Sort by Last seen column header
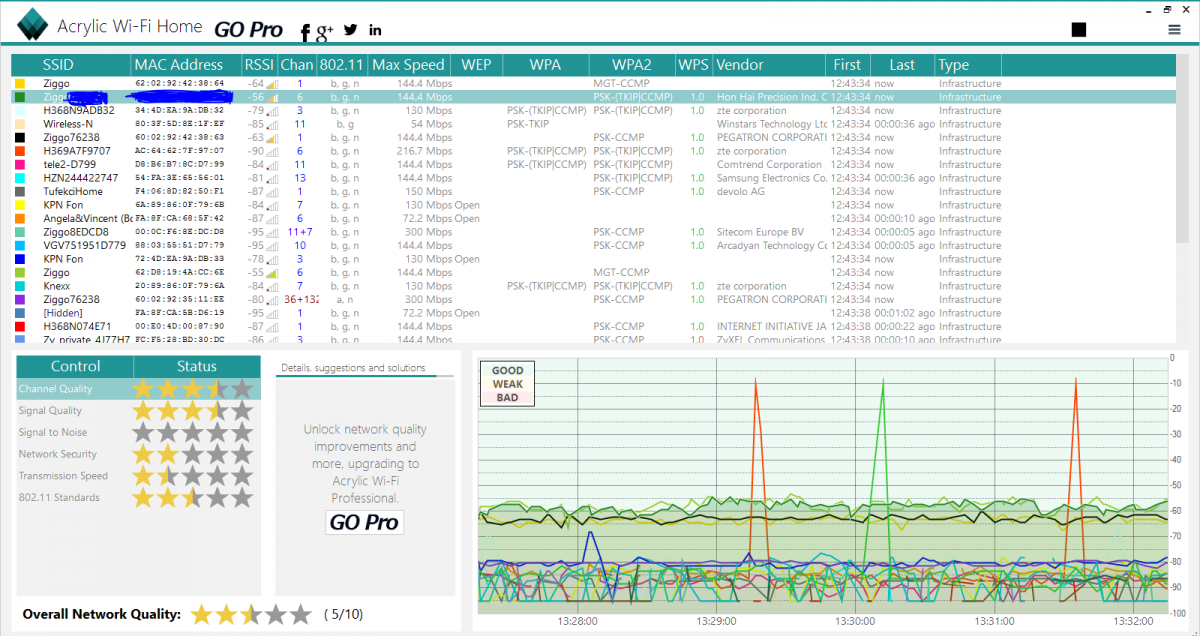The width and height of the screenshot is (1200, 636). [902, 65]
